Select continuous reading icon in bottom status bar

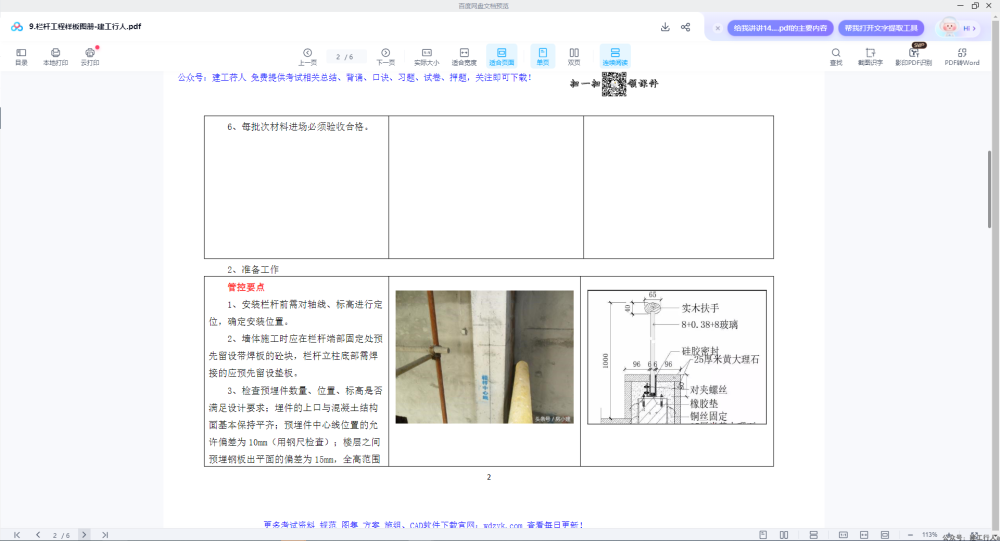(x=814, y=535)
